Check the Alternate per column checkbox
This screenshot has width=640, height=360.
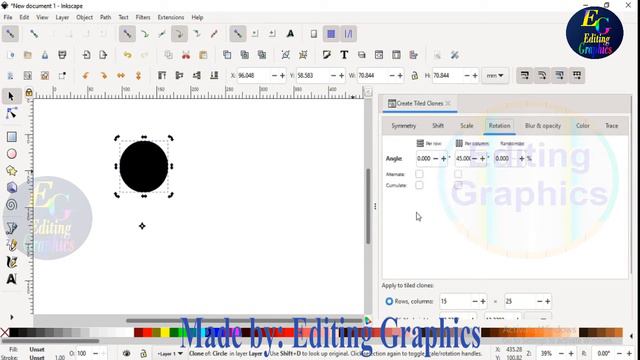point(458,174)
